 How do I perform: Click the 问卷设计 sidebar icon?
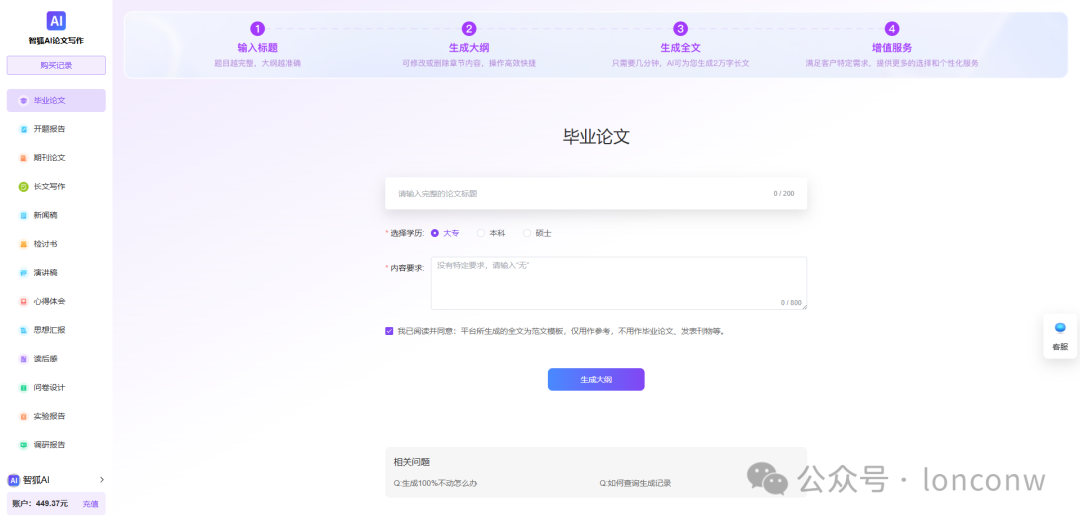tap(23, 388)
